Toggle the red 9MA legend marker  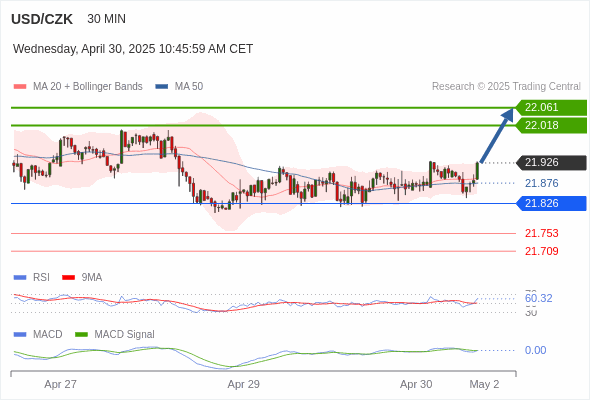coord(68,278)
